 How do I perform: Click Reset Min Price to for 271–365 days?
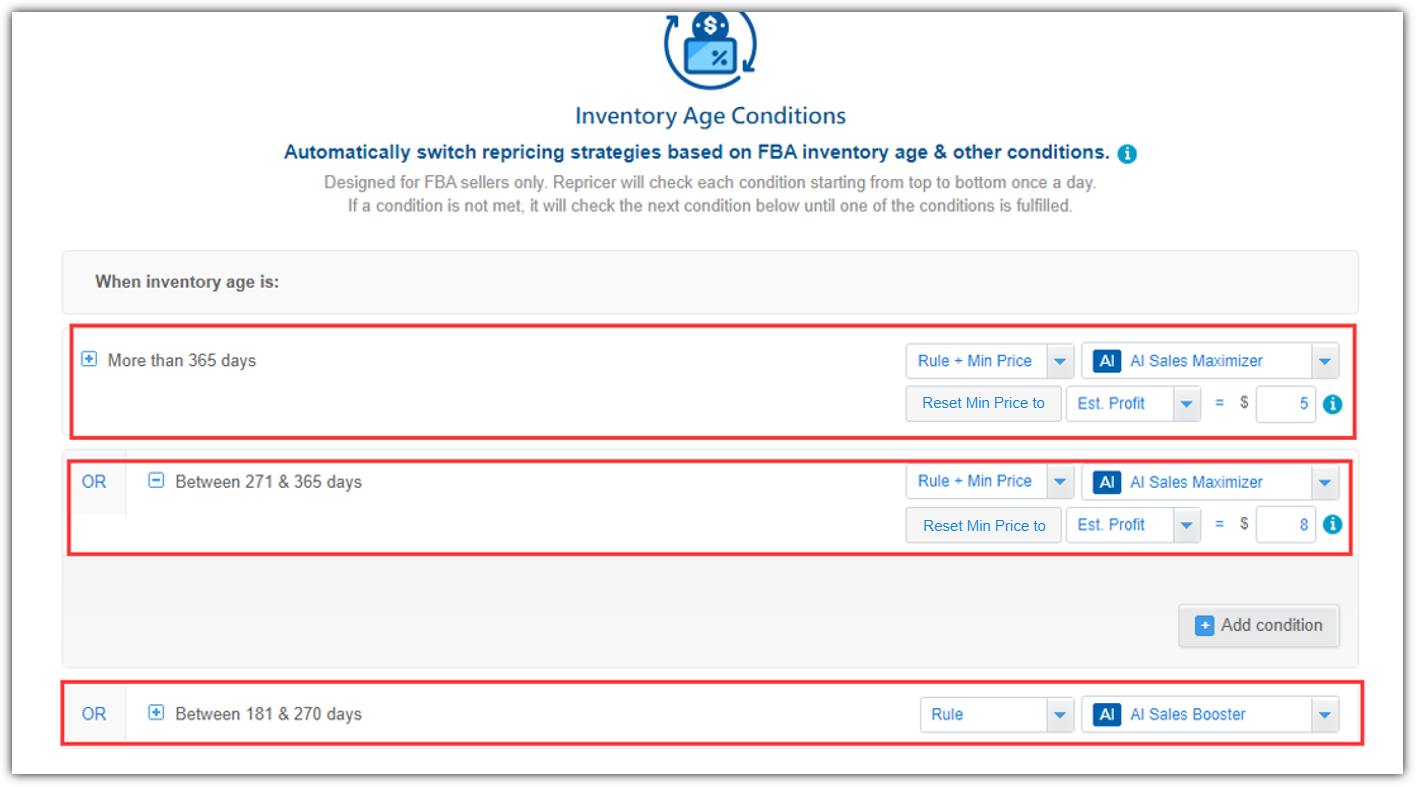pyautogui.click(x=983, y=525)
